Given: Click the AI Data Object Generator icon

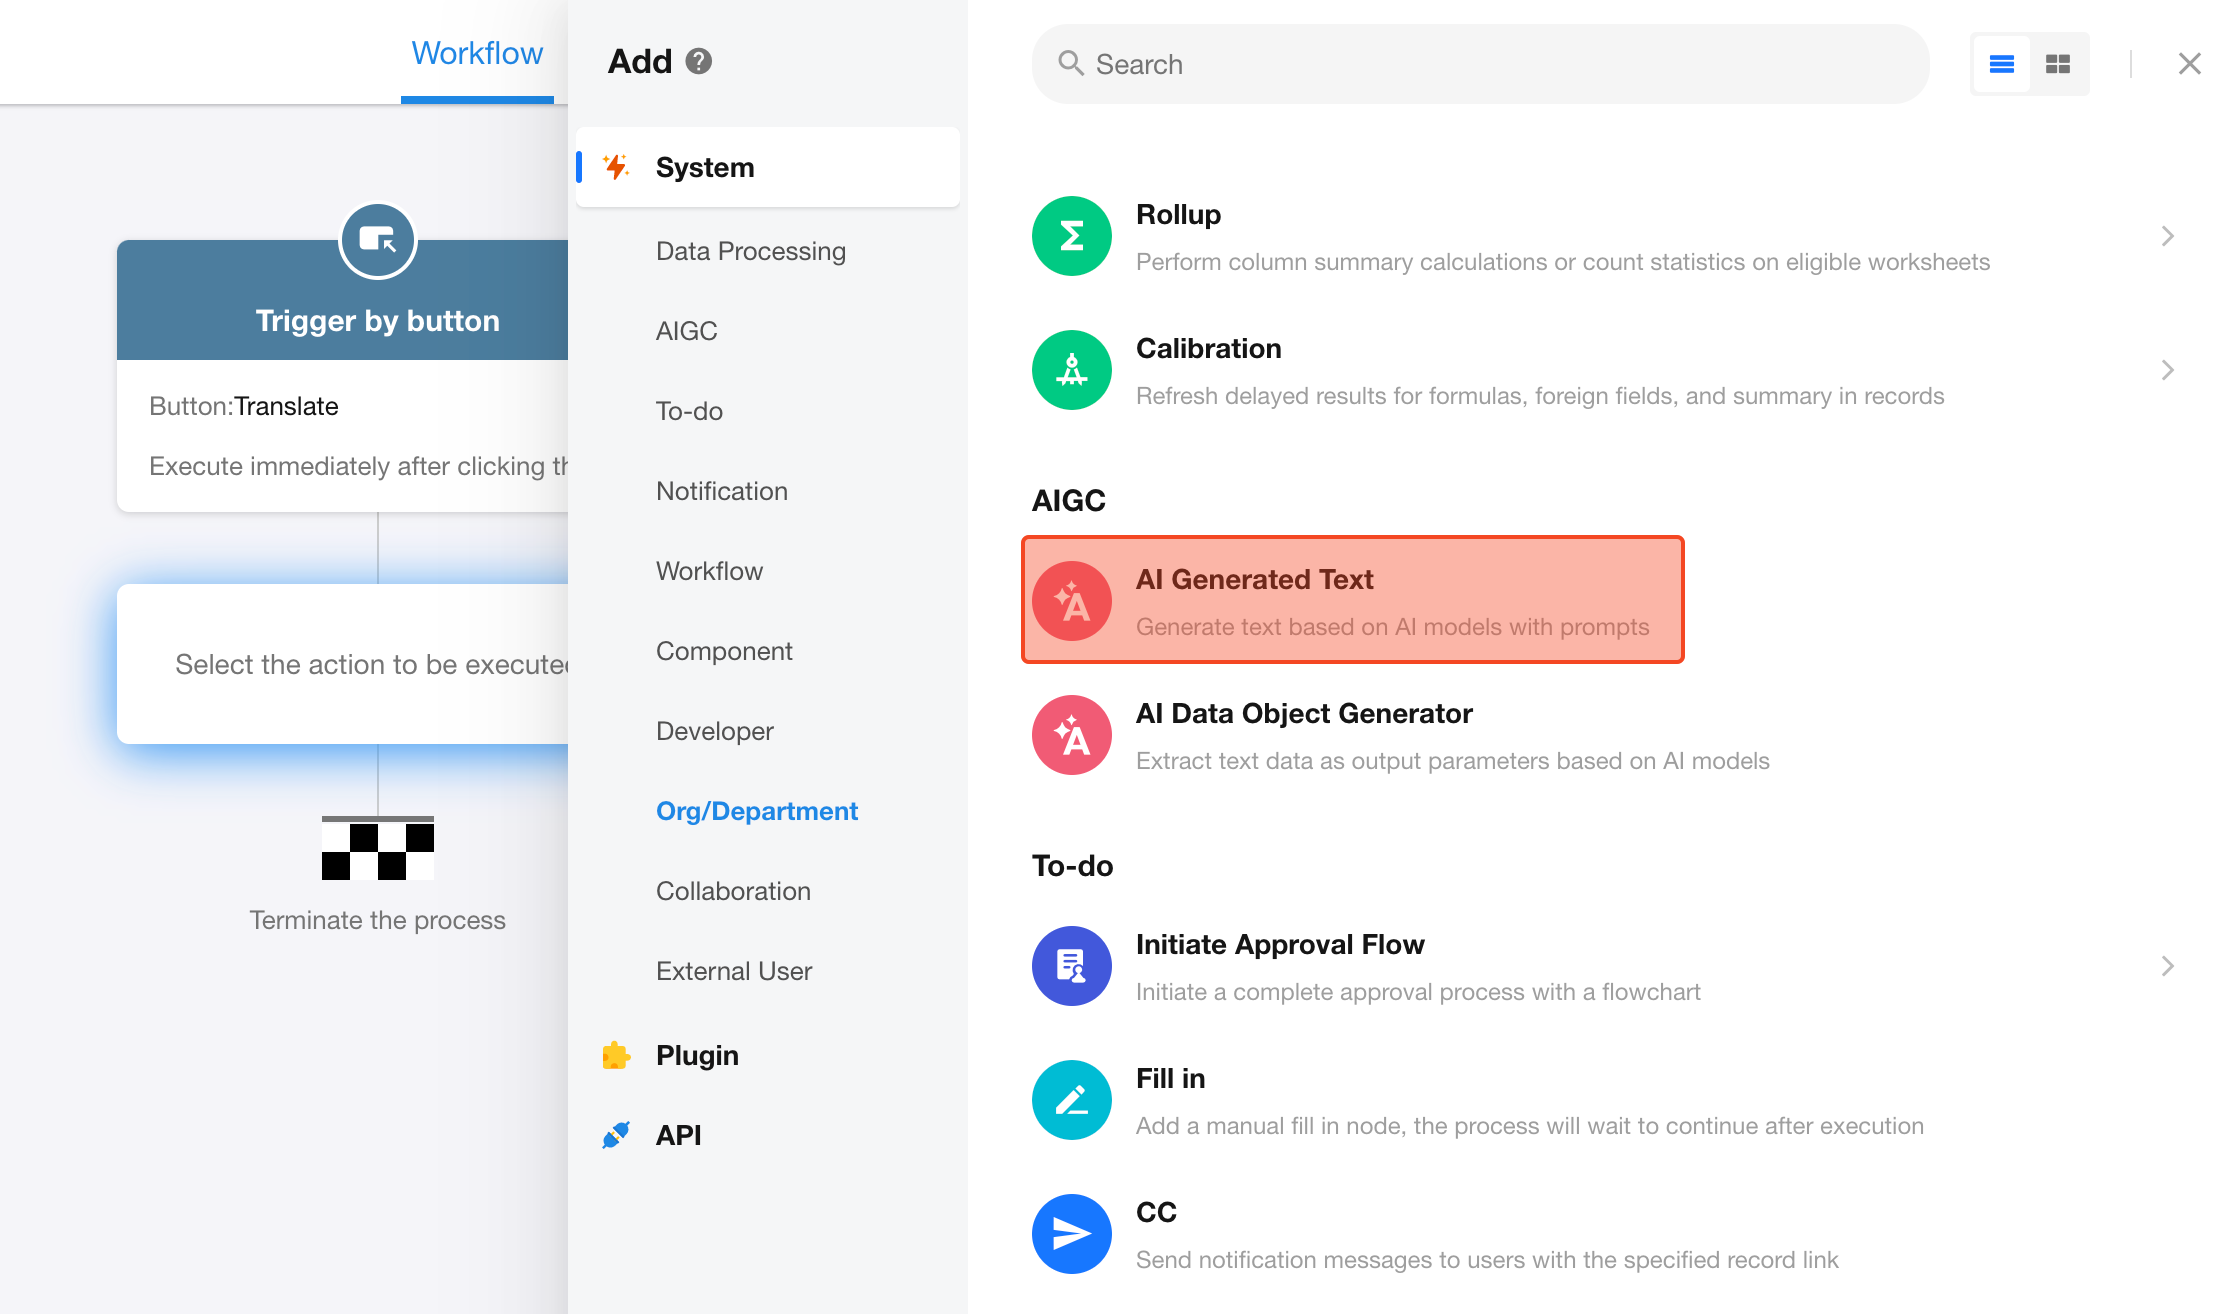Looking at the screenshot, I should point(1071,735).
